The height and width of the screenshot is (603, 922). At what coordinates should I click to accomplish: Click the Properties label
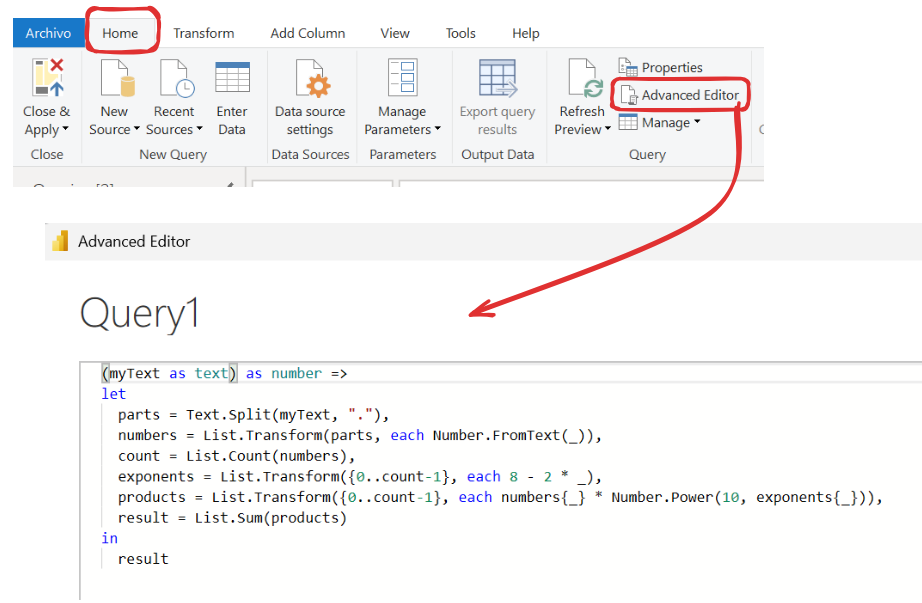pyautogui.click(x=672, y=68)
